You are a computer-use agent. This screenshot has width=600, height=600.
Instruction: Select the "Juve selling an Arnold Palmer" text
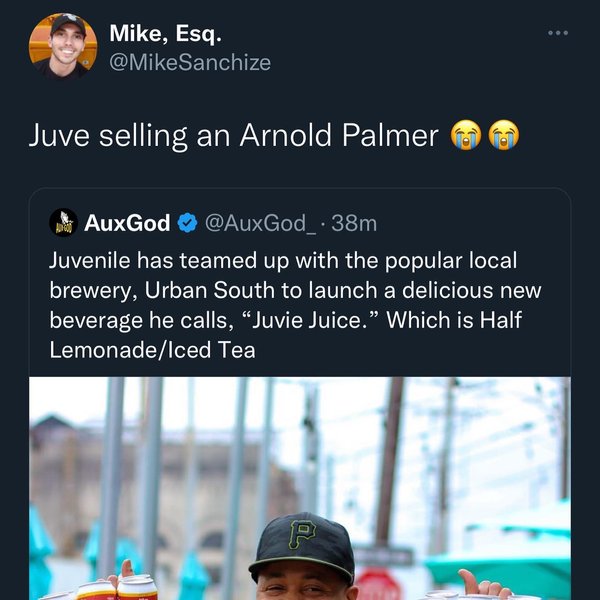tap(233, 135)
